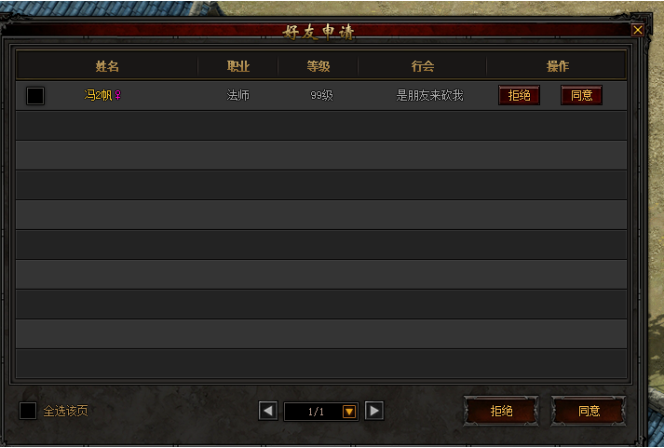
Task: Select the 等级 column header
Action: 318,66
